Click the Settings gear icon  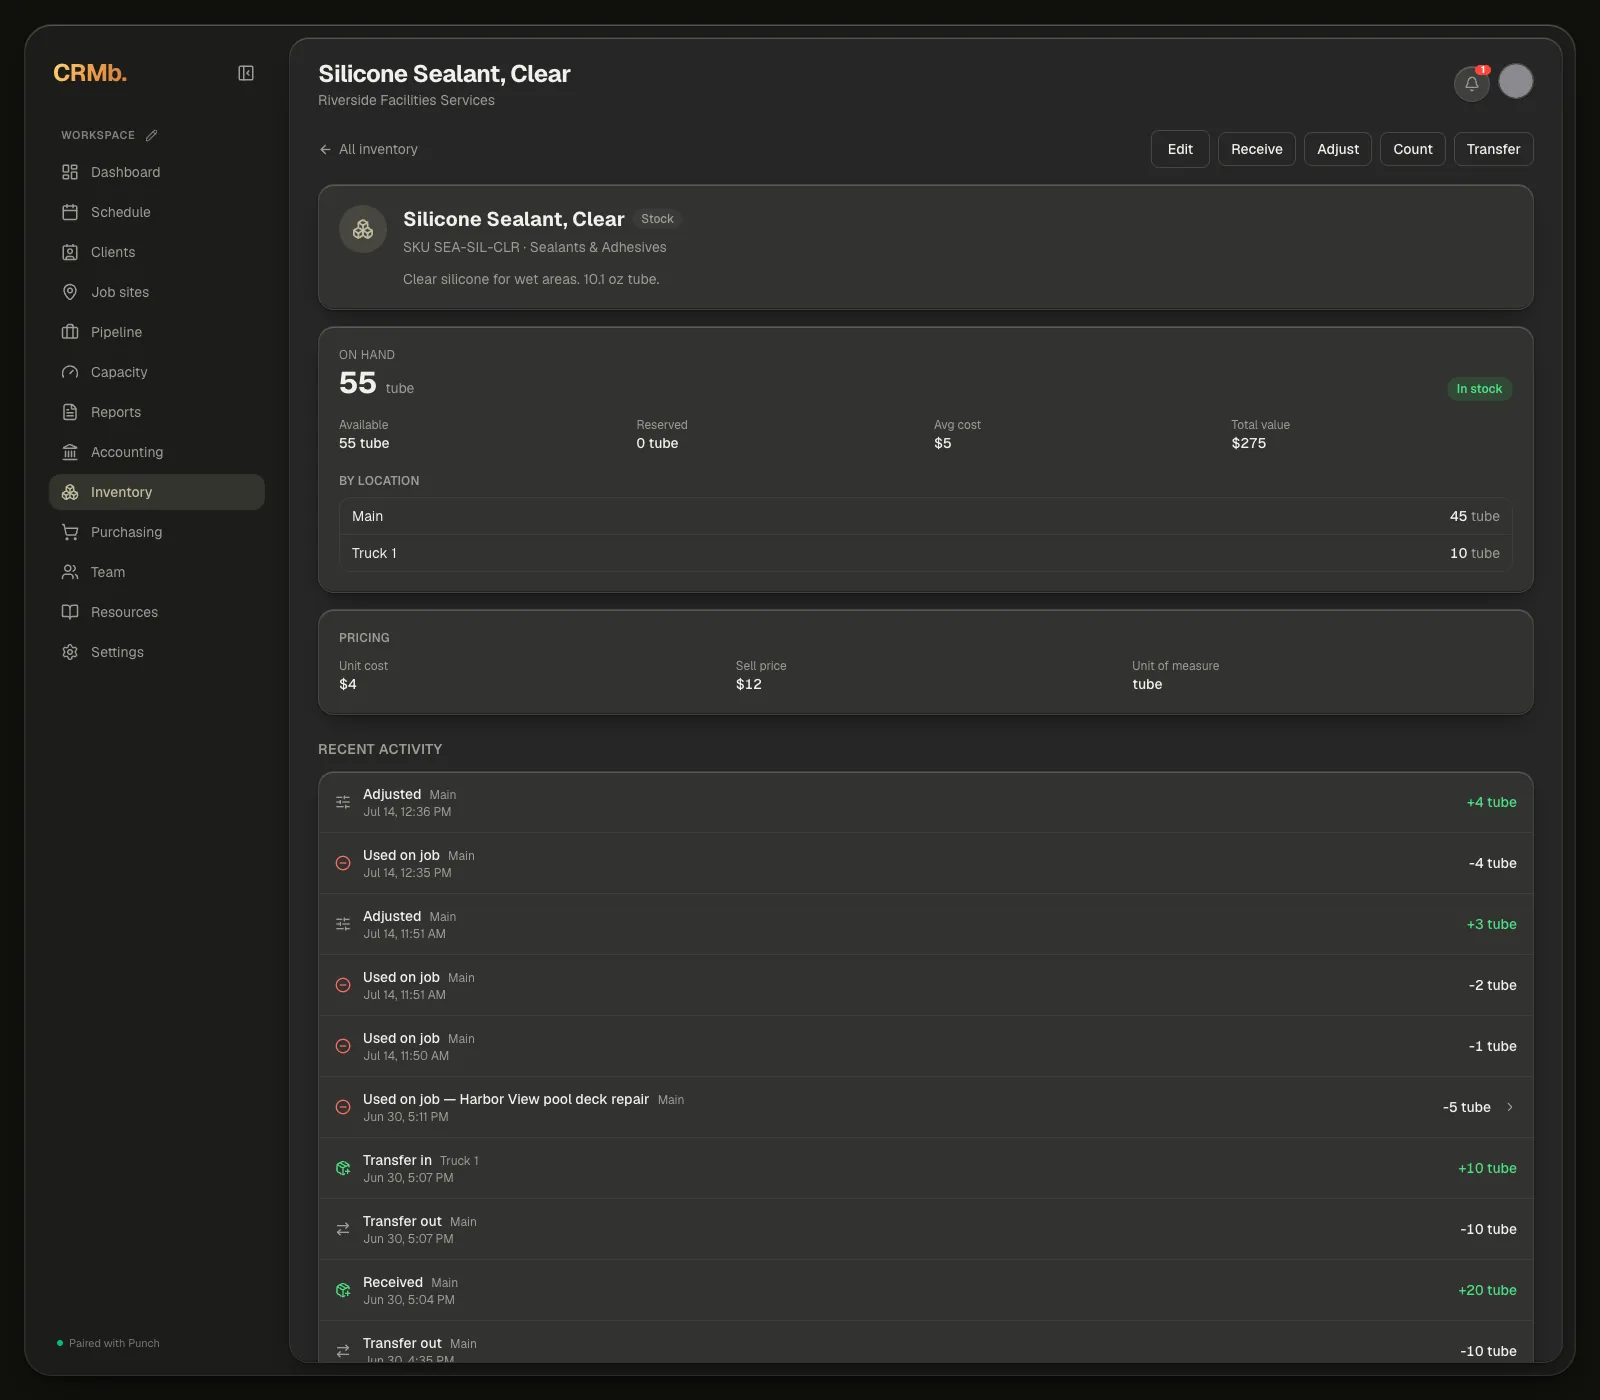tap(70, 652)
